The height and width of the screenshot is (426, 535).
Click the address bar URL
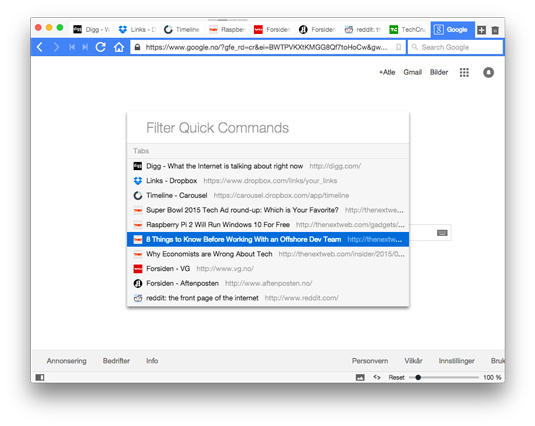click(x=266, y=47)
